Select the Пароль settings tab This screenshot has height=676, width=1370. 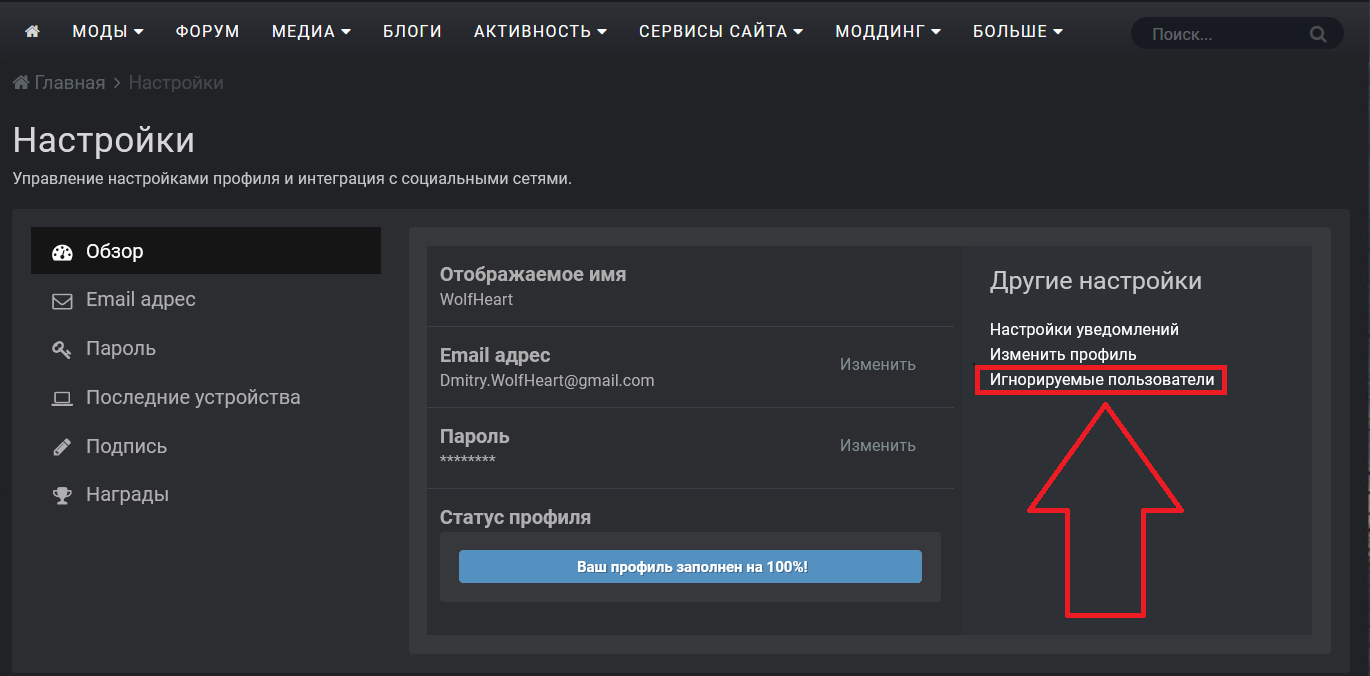click(x=206, y=349)
